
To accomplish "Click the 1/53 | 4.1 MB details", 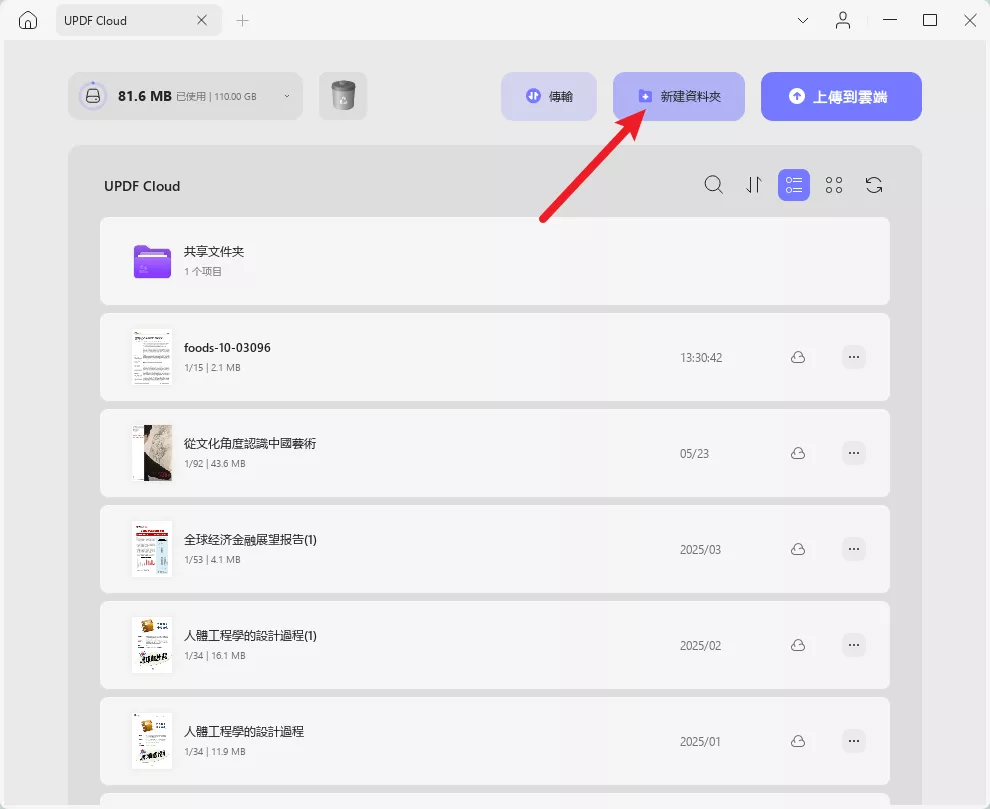I will 212,560.
